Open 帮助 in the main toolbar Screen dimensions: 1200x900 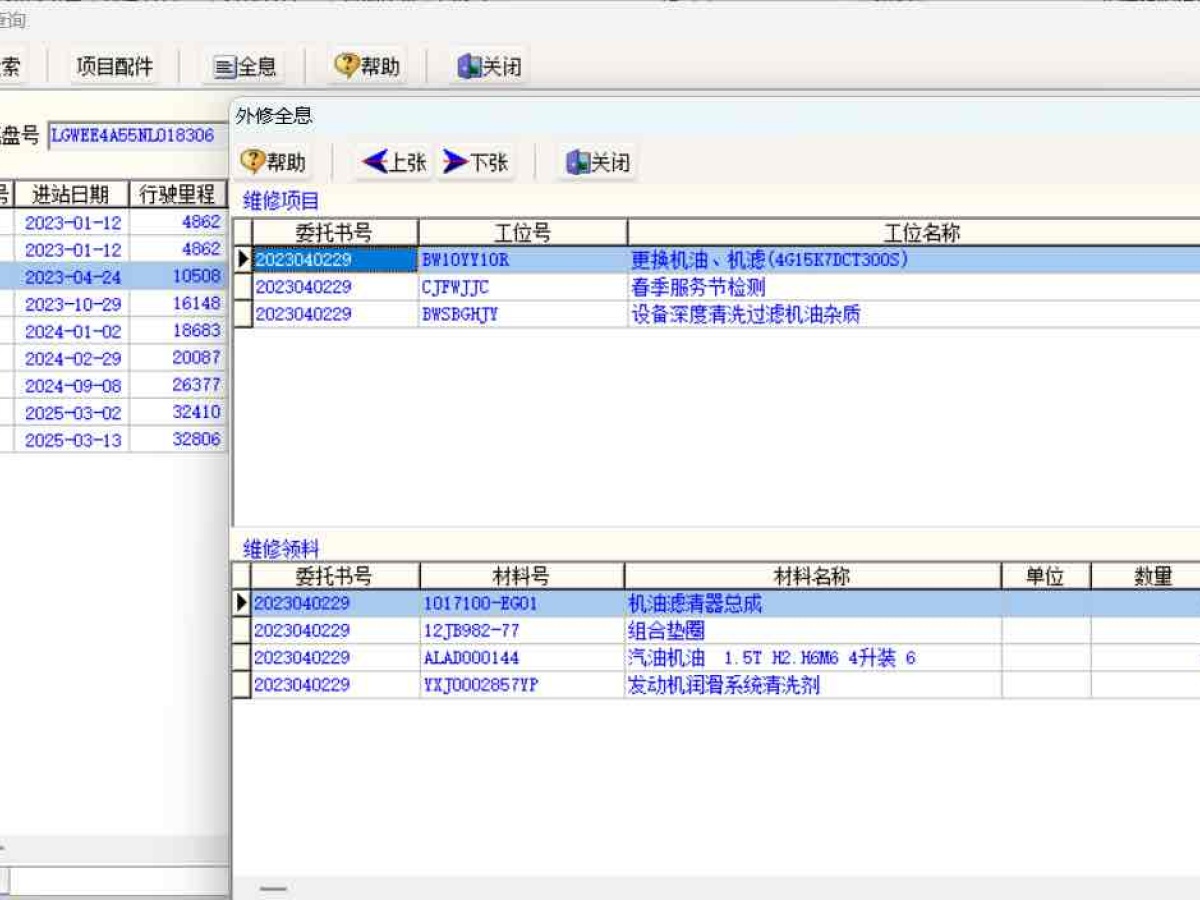coord(367,67)
